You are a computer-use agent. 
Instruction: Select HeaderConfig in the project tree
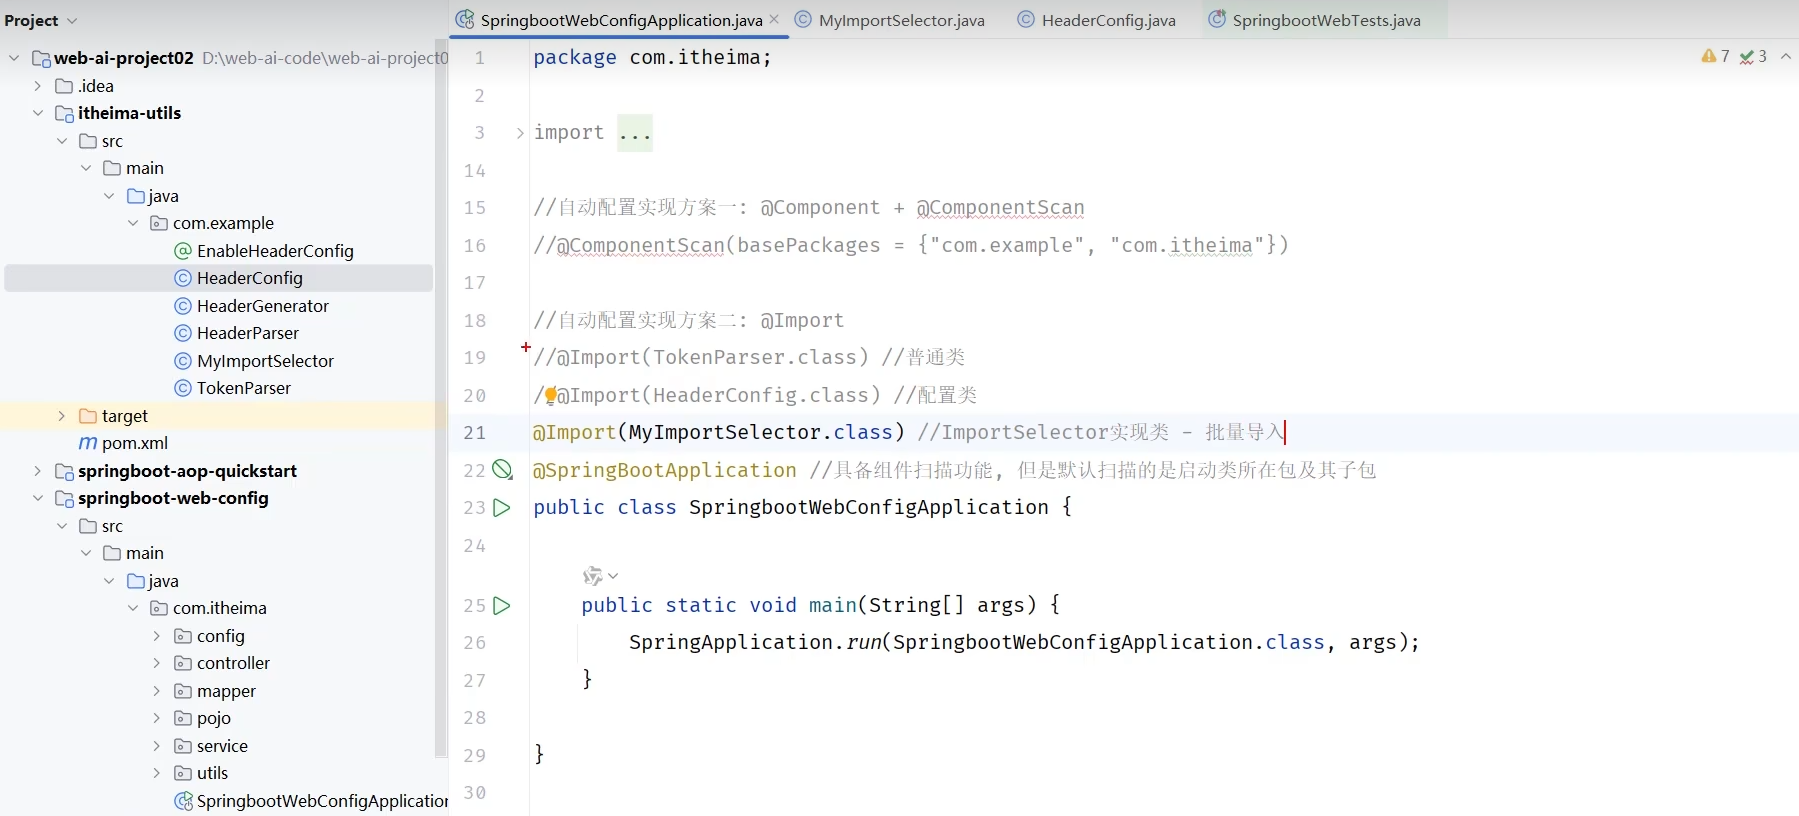click(x=219, y=278)
